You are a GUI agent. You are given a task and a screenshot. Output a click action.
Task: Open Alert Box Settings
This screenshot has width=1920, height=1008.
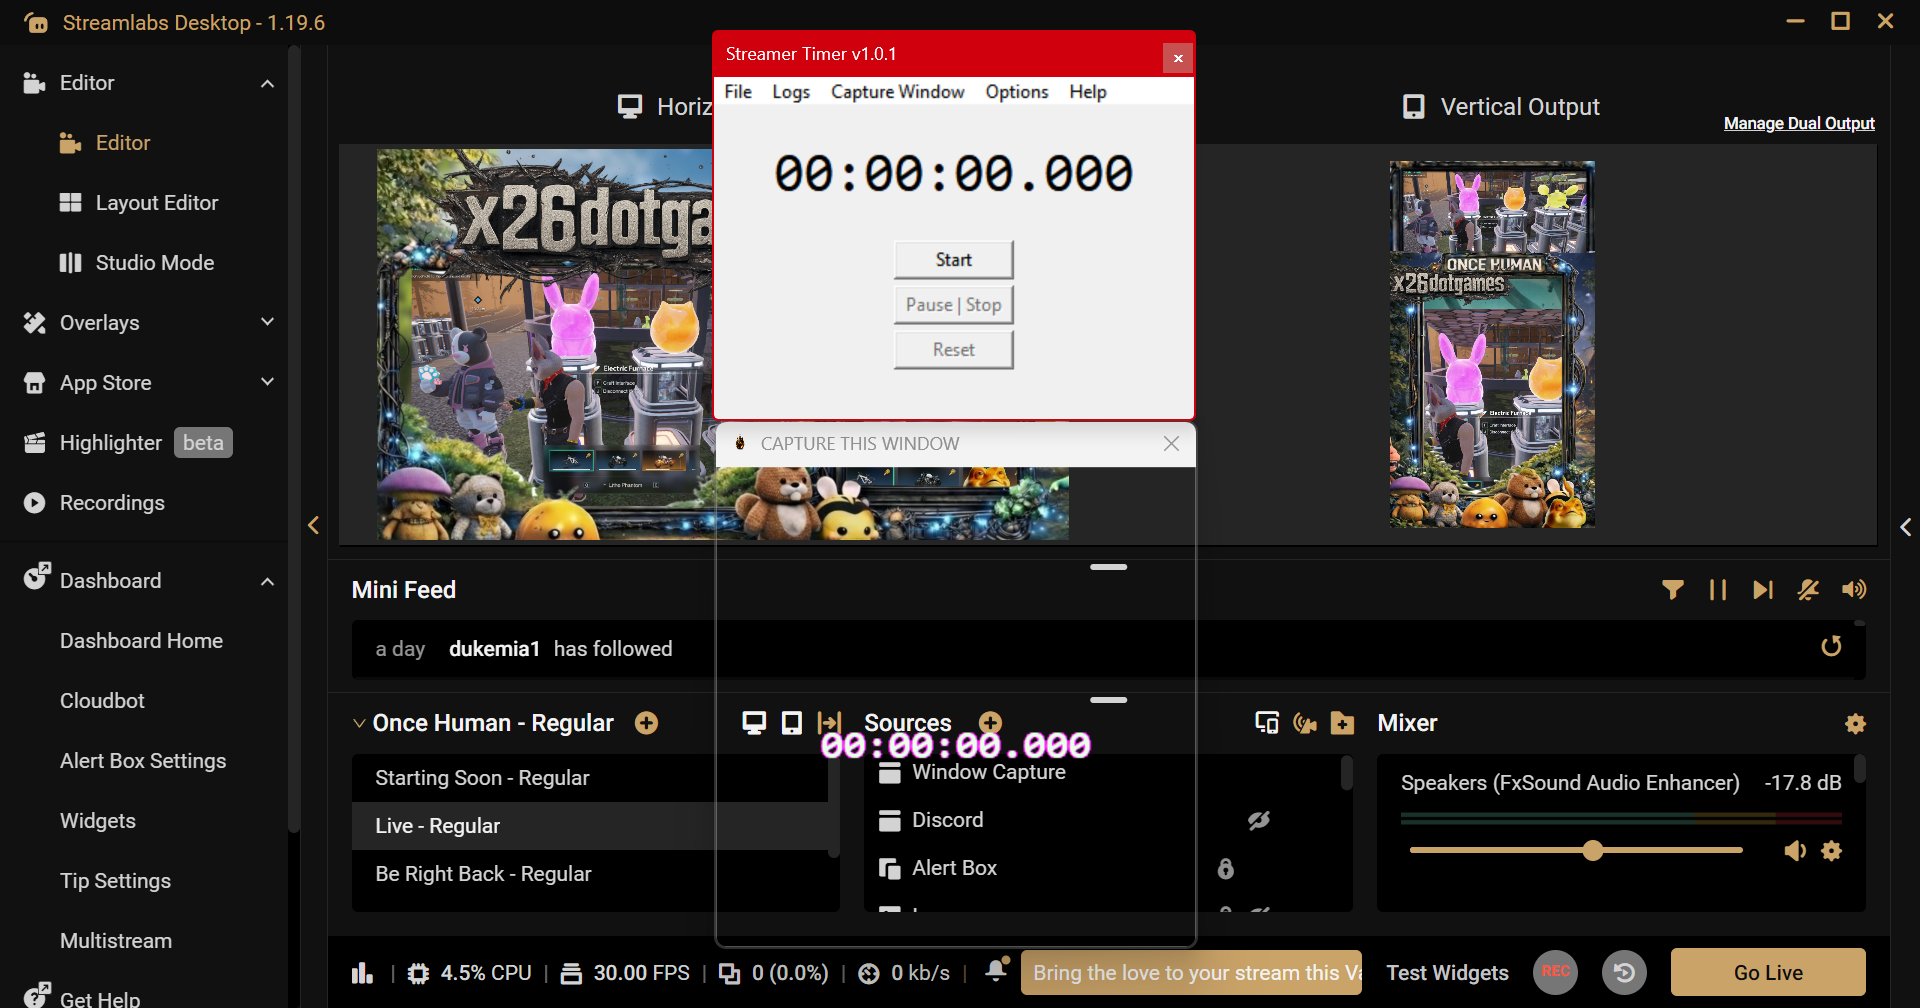[x=143, y=761]
